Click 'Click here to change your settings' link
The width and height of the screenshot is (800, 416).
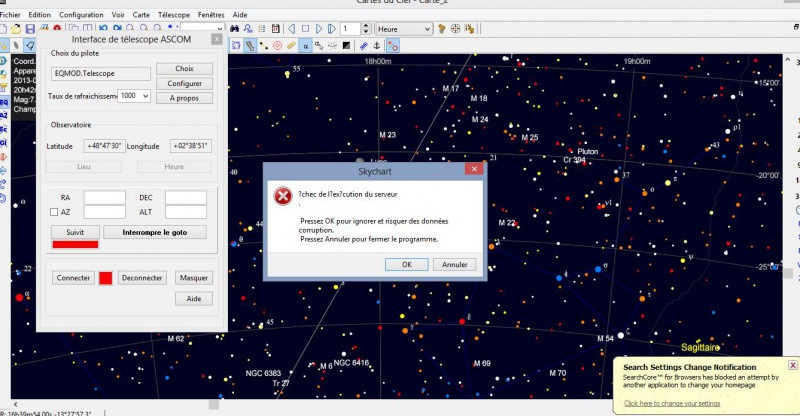[x=672, y=403]
